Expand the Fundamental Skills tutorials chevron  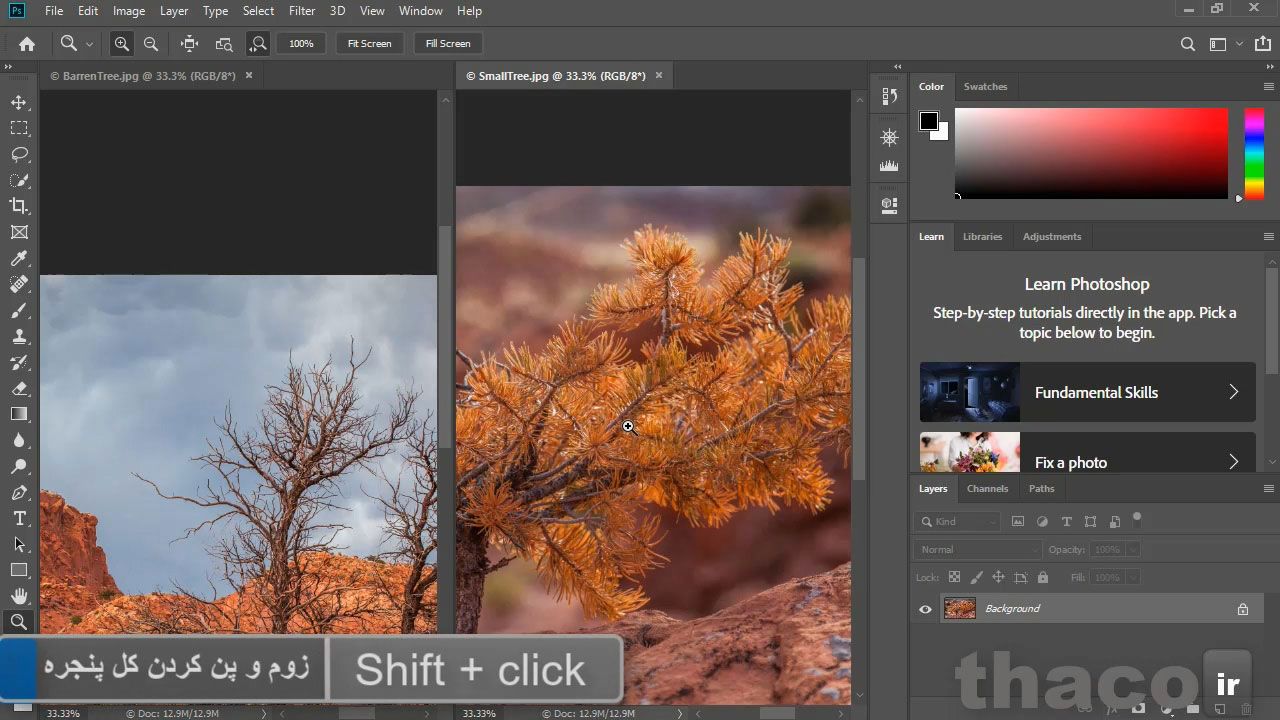click(1233, 392)
